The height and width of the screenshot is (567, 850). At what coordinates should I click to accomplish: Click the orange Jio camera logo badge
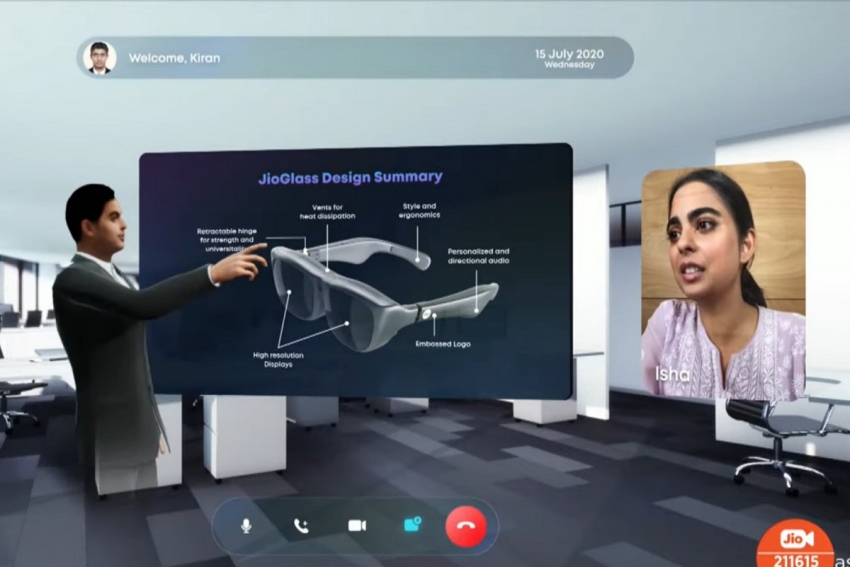click(x=795, y=544)
